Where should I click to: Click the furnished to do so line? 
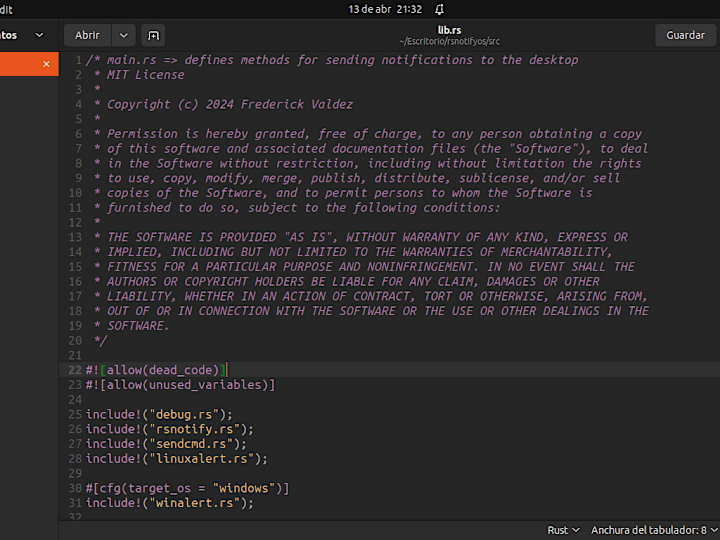[x=297, y=208]
